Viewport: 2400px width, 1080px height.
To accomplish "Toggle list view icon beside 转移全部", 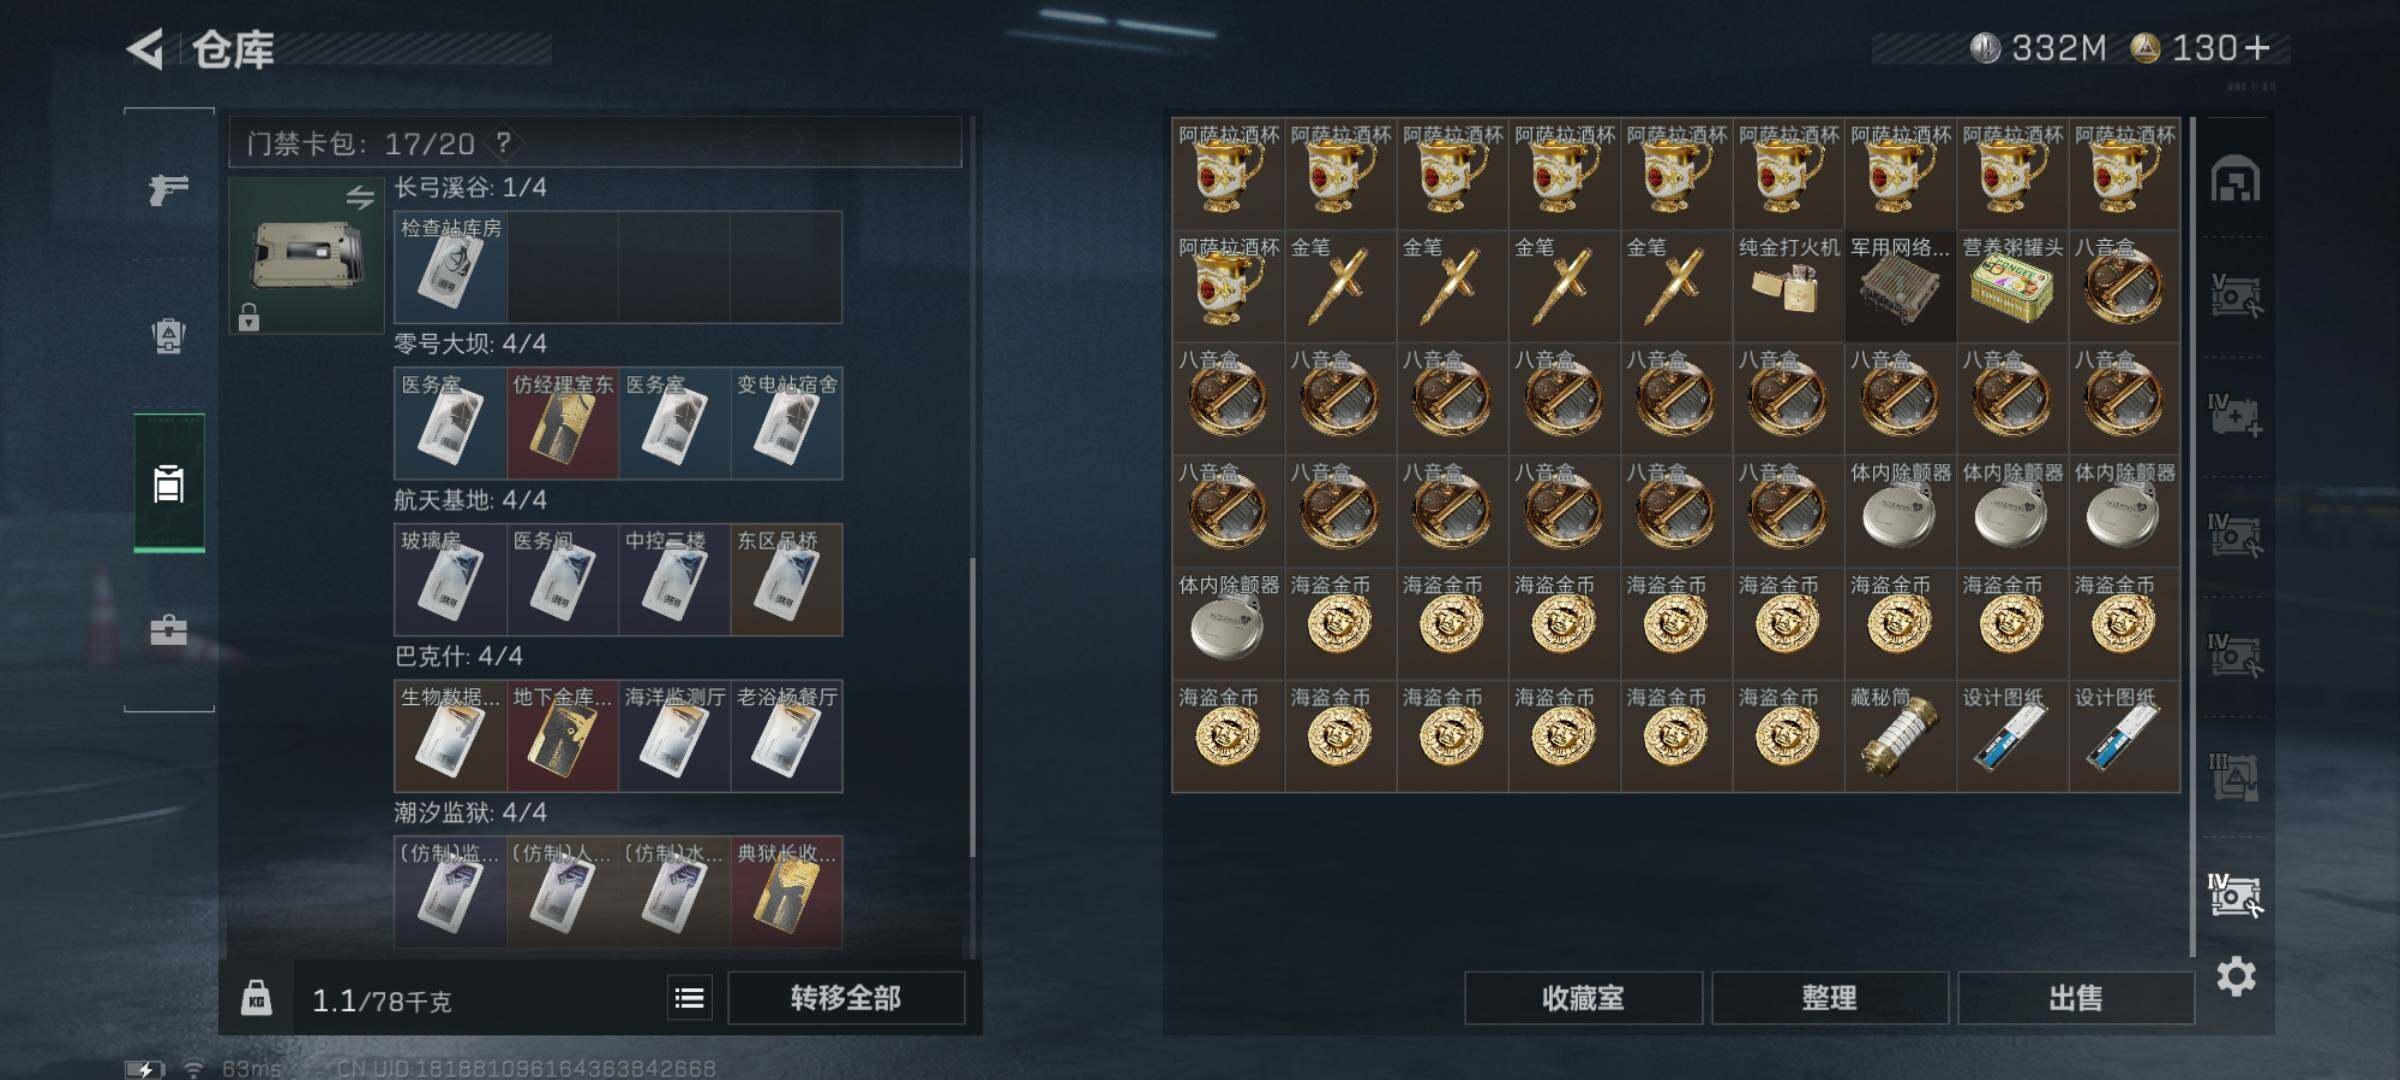I will (690, 997).
